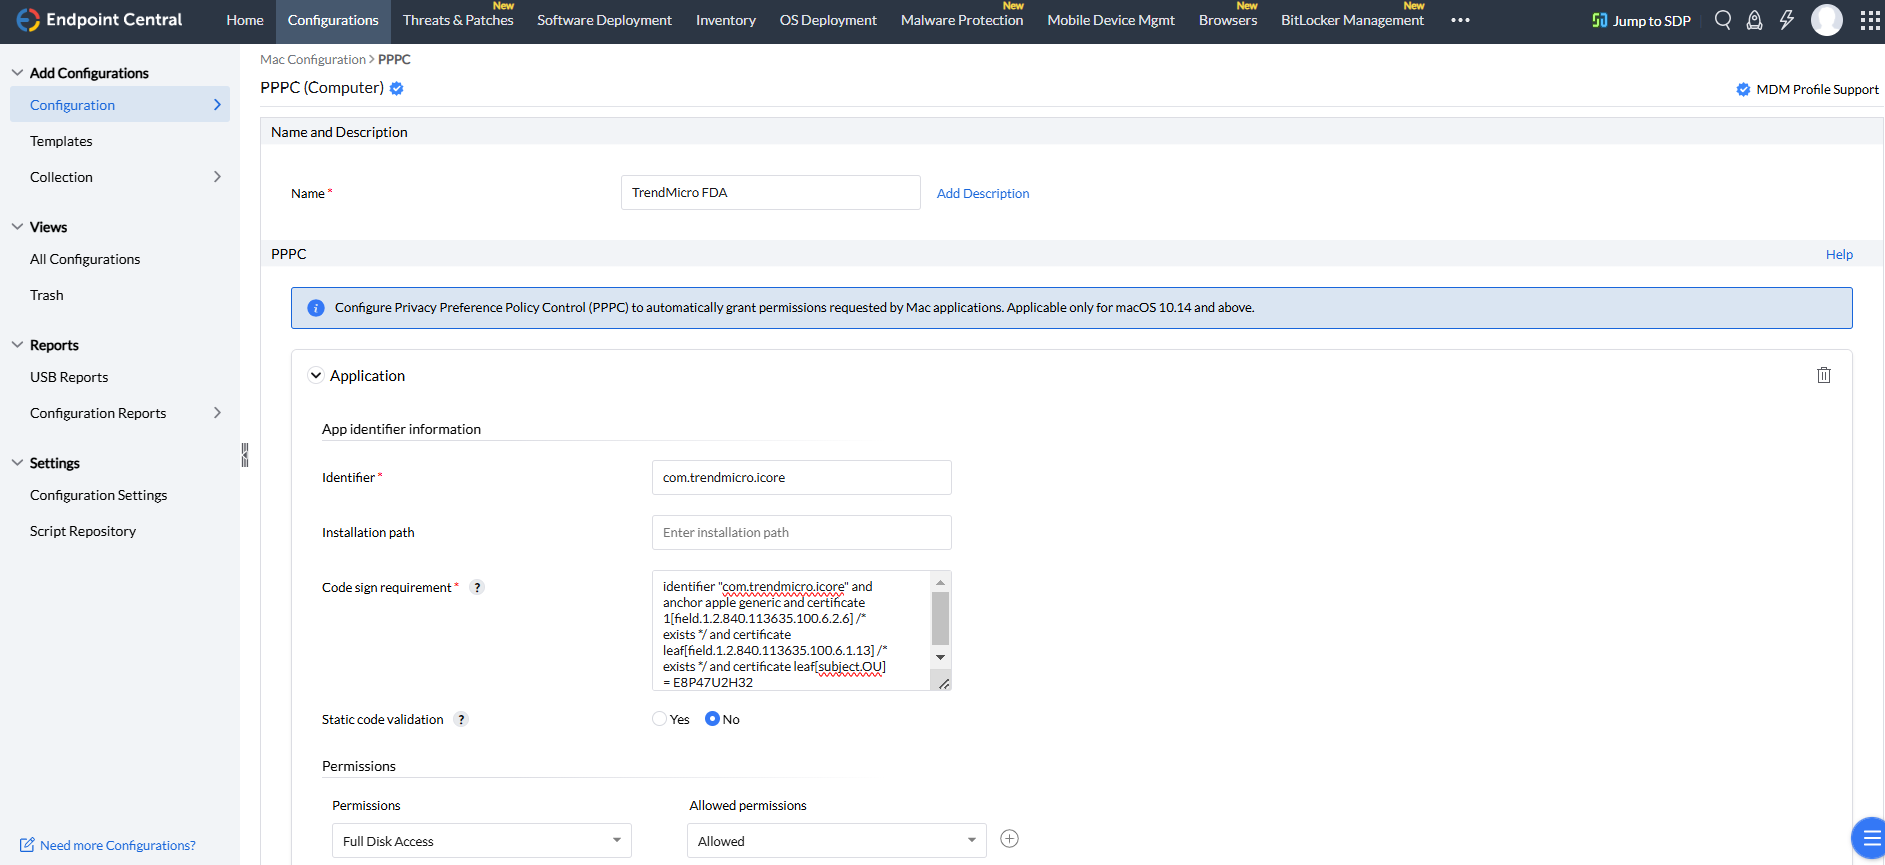Screen dimensions: 1885x865
Task: Switch to the Browsers tab
Action: coord(1228,20)
